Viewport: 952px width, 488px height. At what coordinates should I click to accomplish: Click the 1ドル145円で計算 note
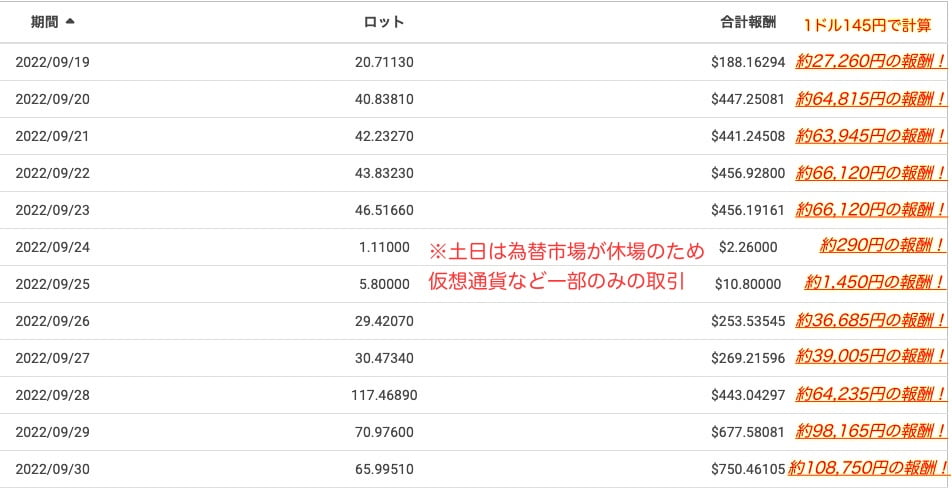(867, 25)
